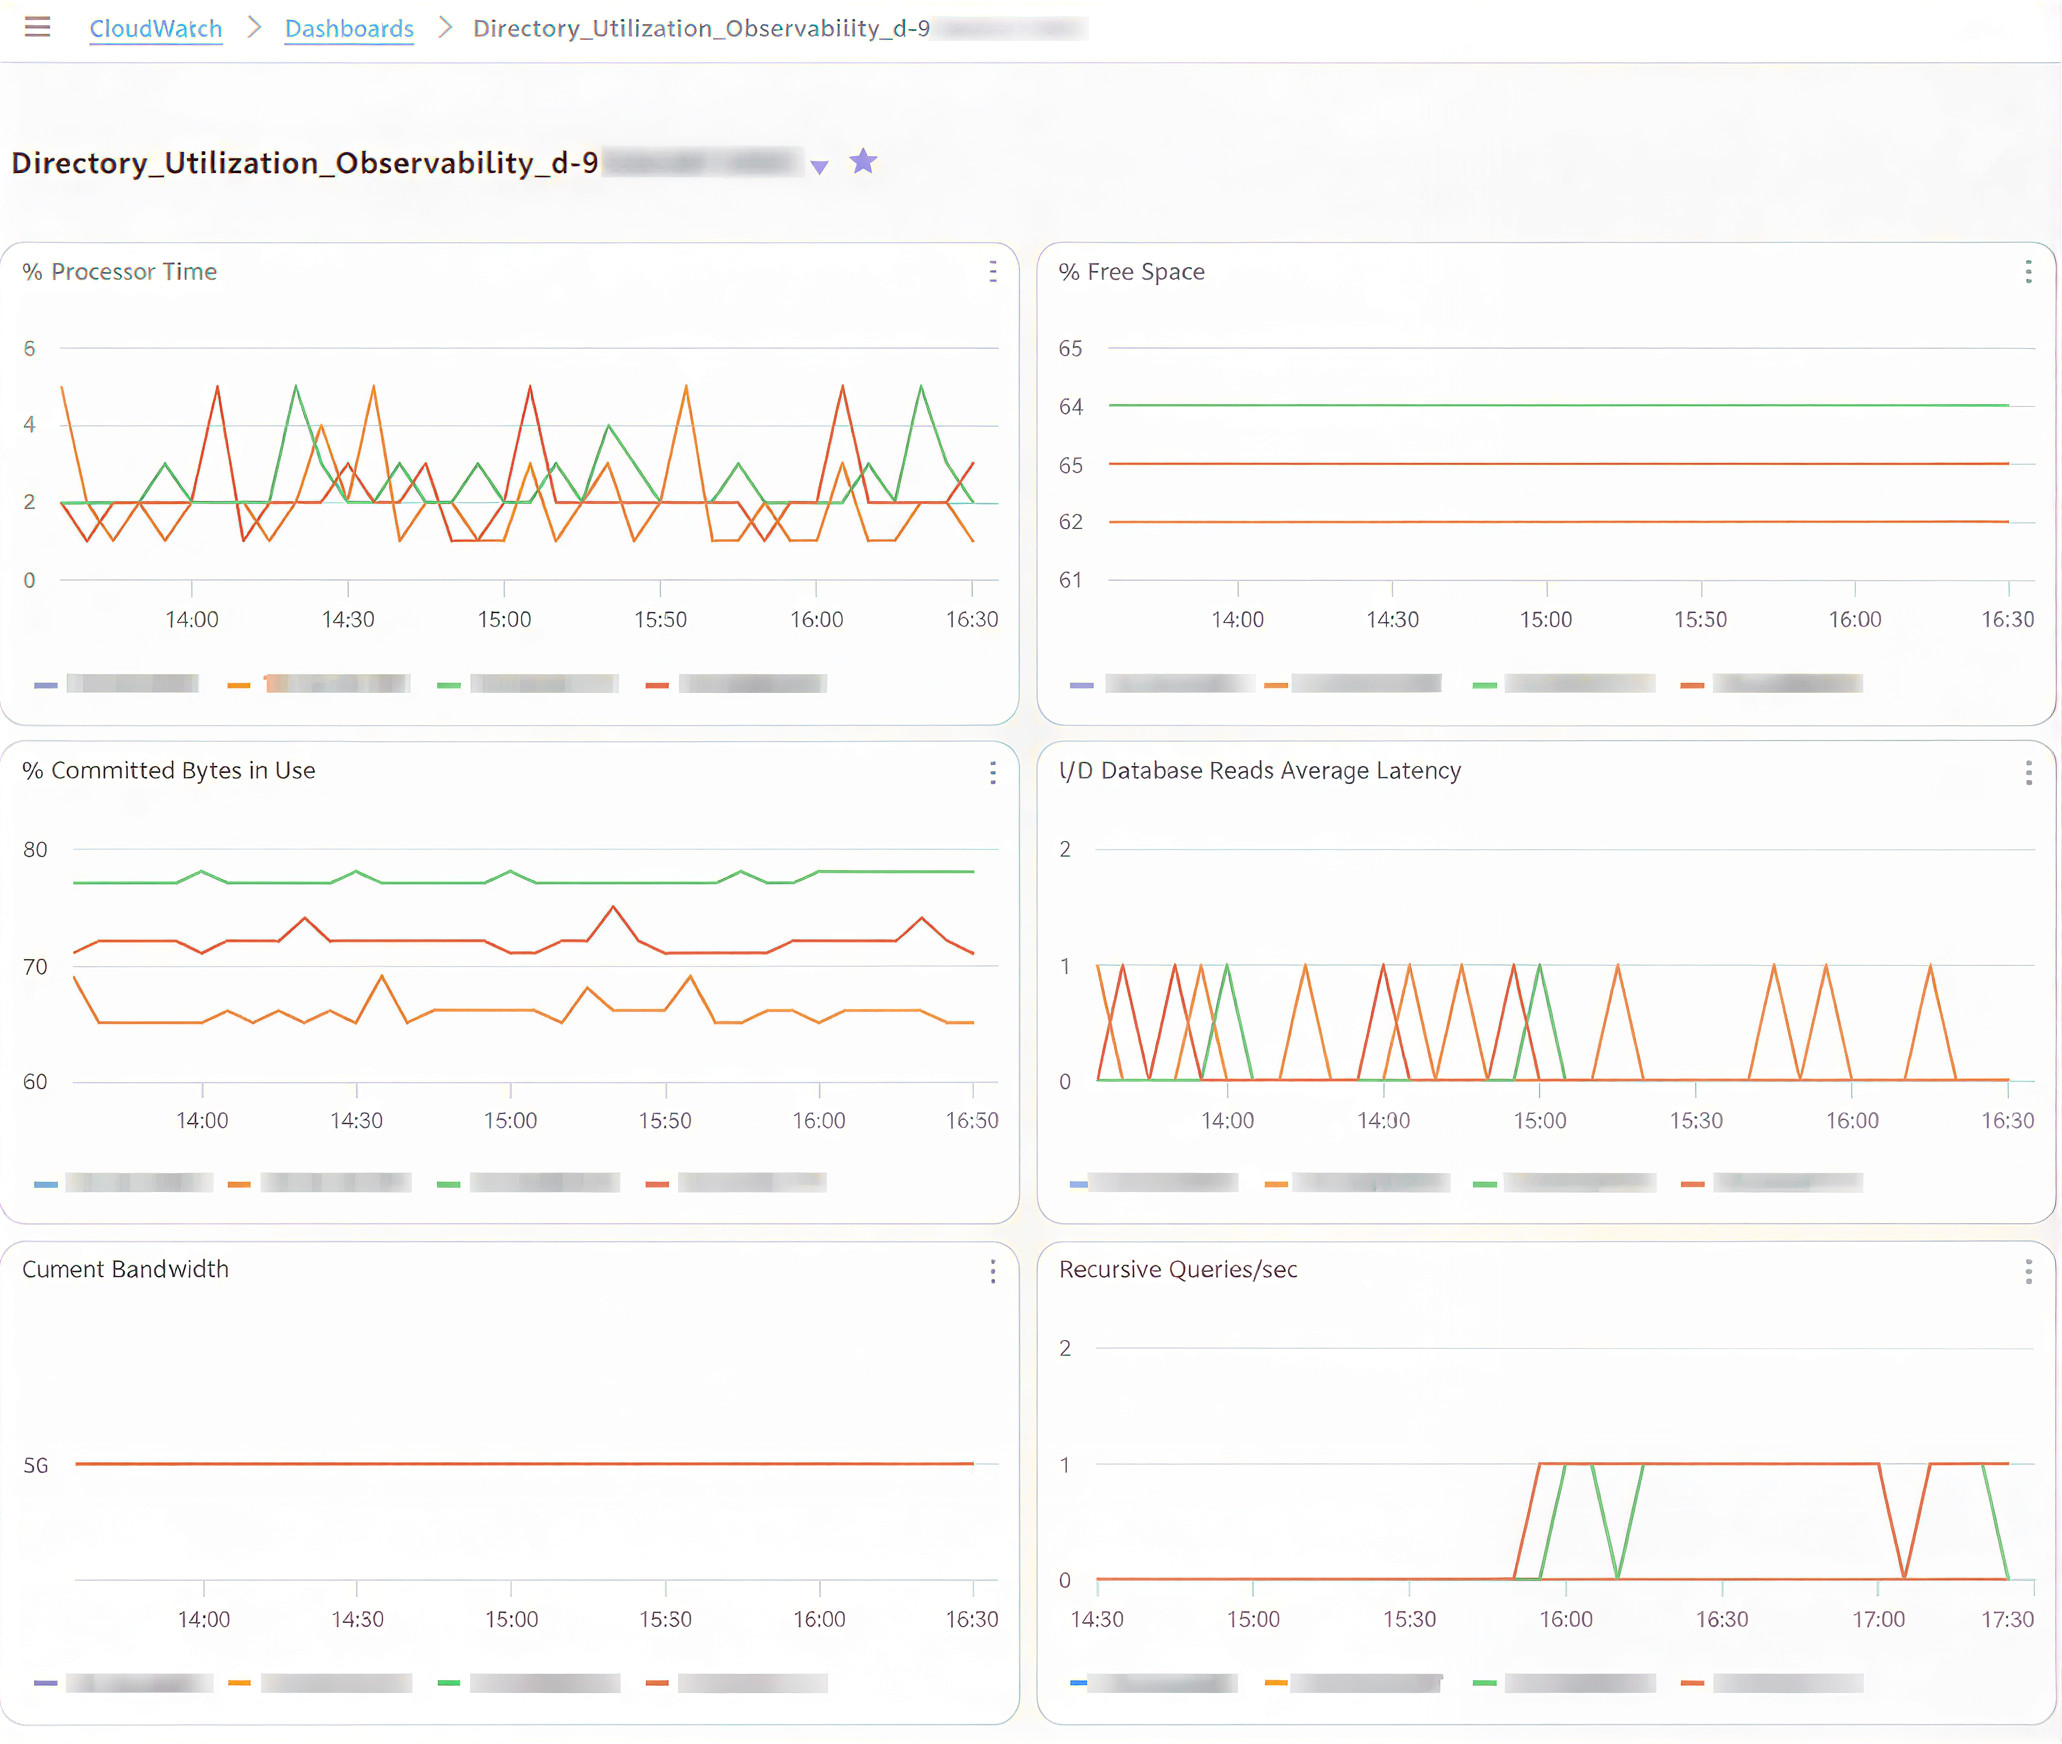The height and width of the screenshot is (1744, 2062).
Task: Open the Recursive Queries/sec widget options menu
Action: (x=2028, y=1271)
